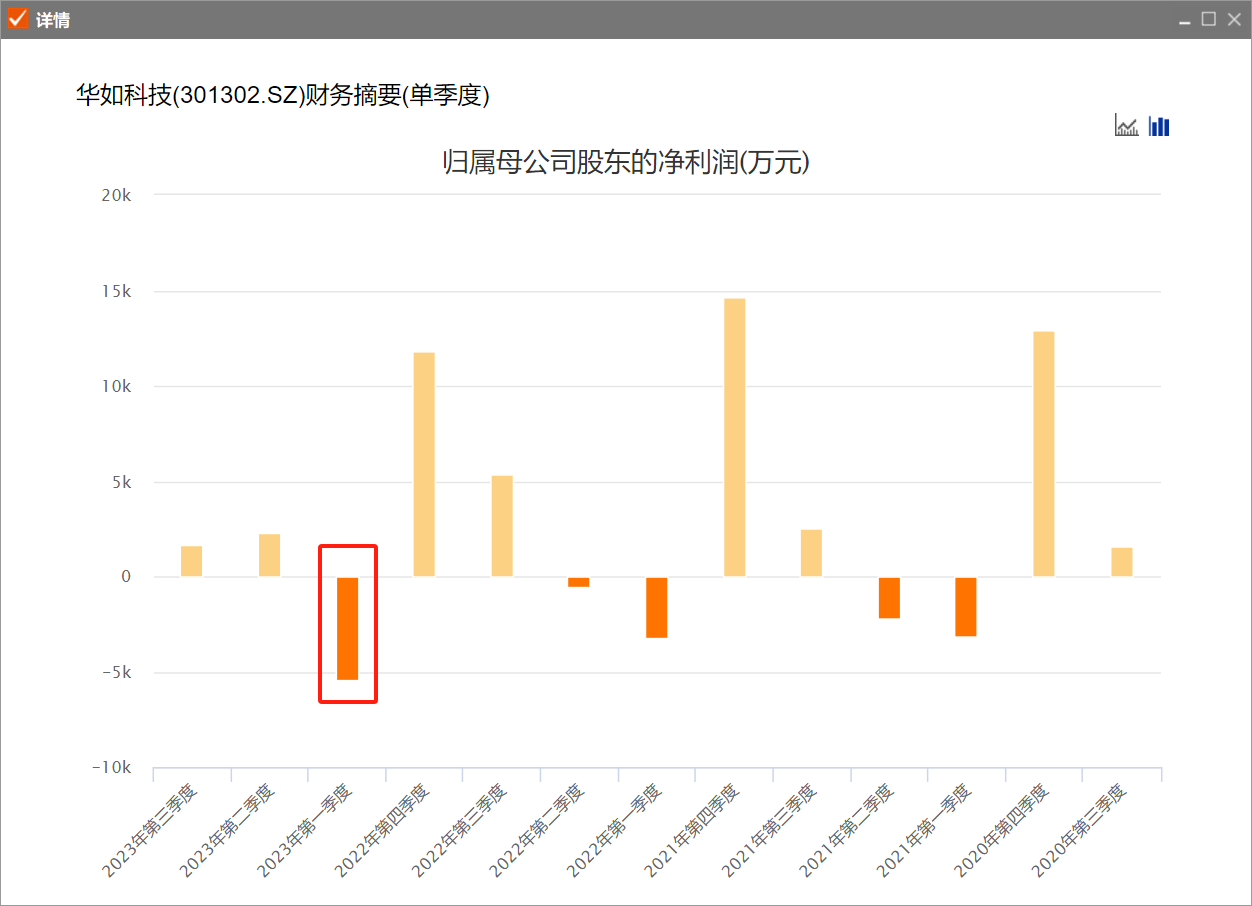Image resolution: width=1252 pixels, height=906 pixels.
Task: Click the 2022年第四季度 axis label
Action: point(382,832)
